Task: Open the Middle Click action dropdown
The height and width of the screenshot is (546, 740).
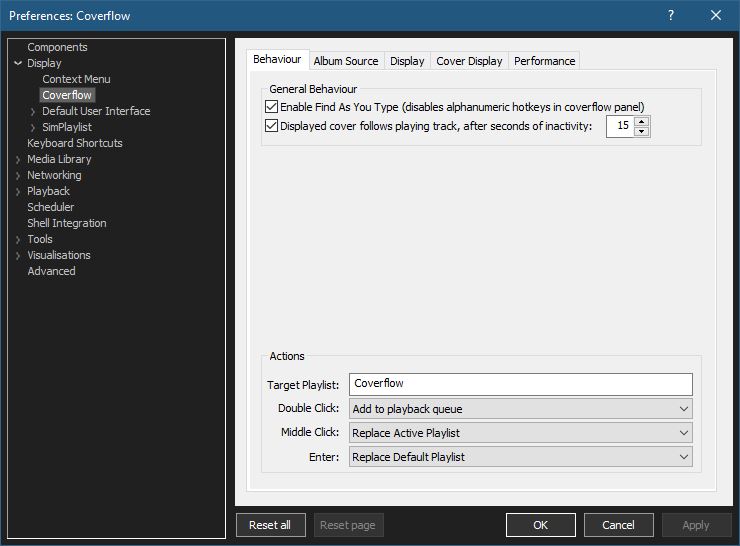Action: (x=520, y=433)
